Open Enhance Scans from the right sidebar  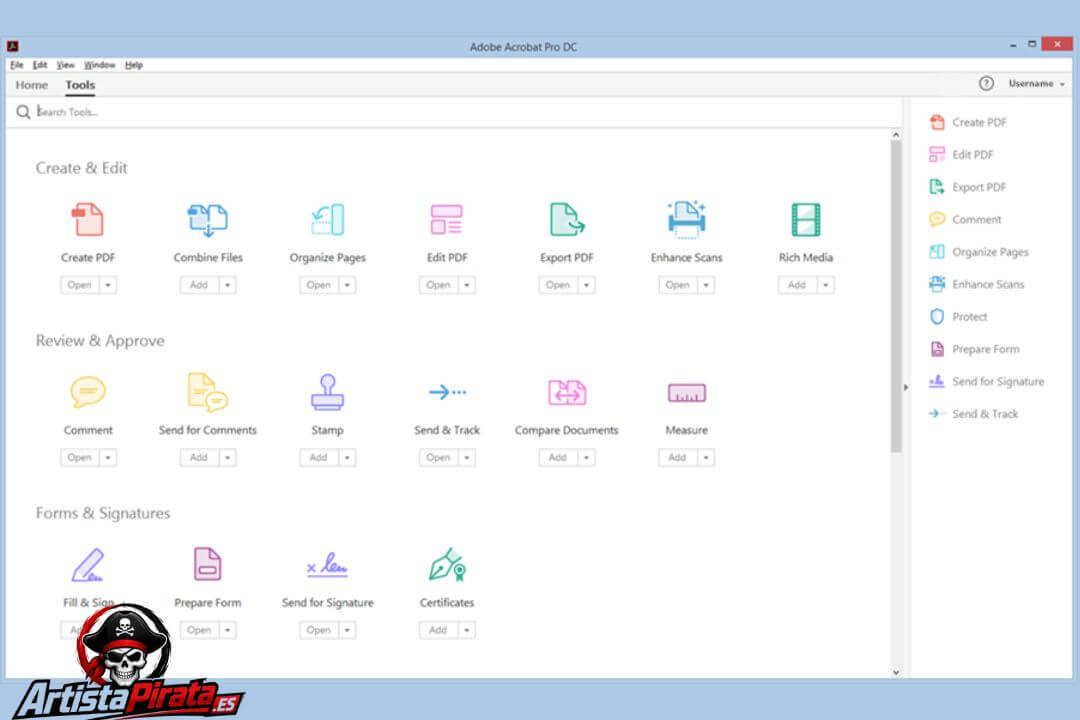[977, 284]
